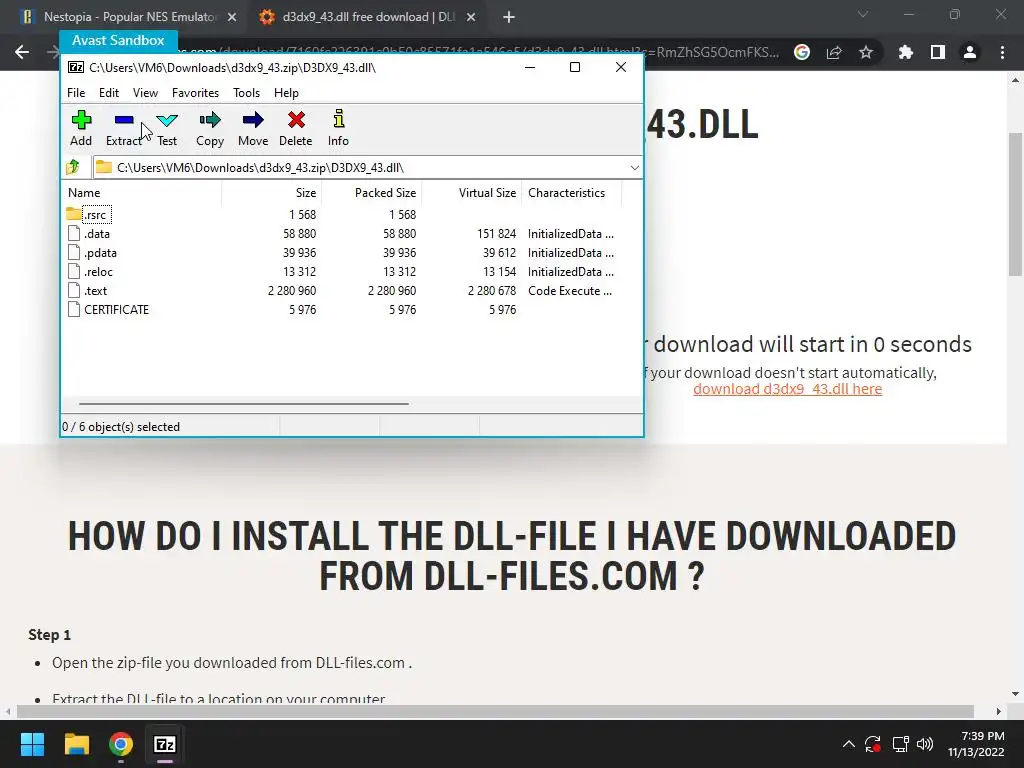Show hidden system tray icons

coord(848,744)
